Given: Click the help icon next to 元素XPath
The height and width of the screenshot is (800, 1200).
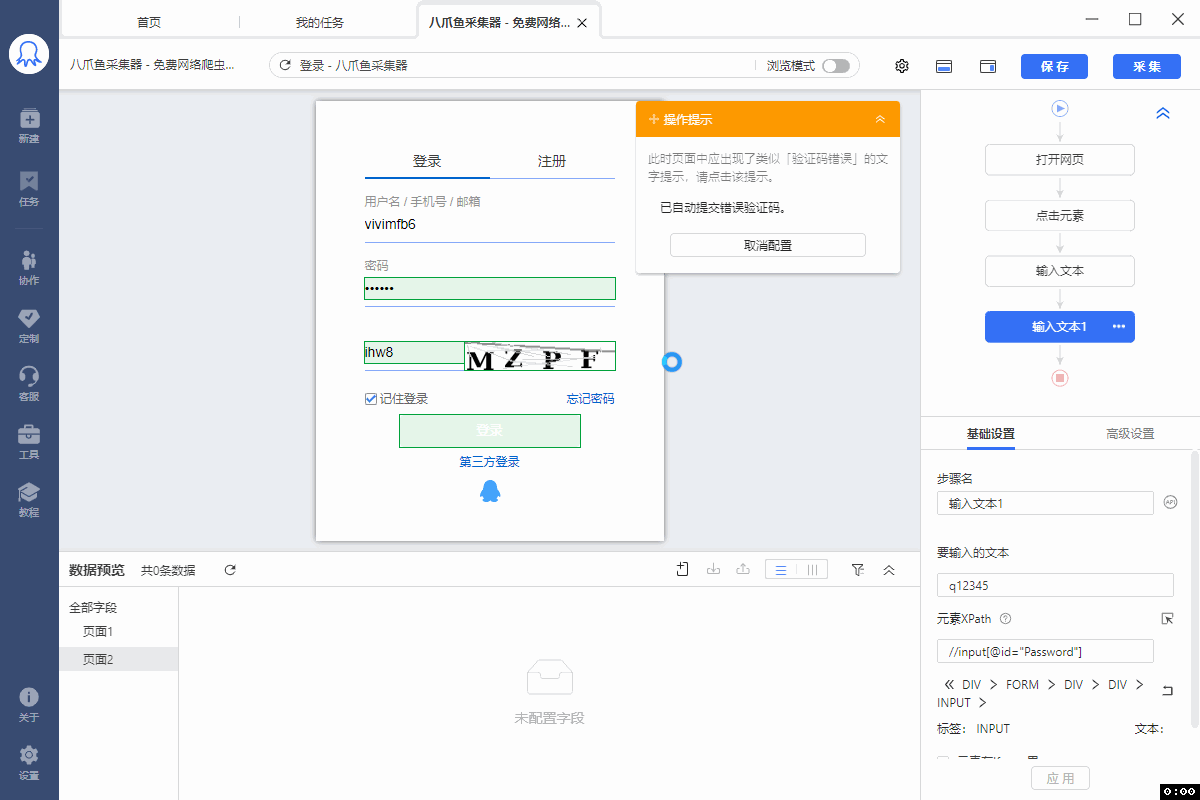Looking at the screenshot, I should click(x=1006, y=619).
